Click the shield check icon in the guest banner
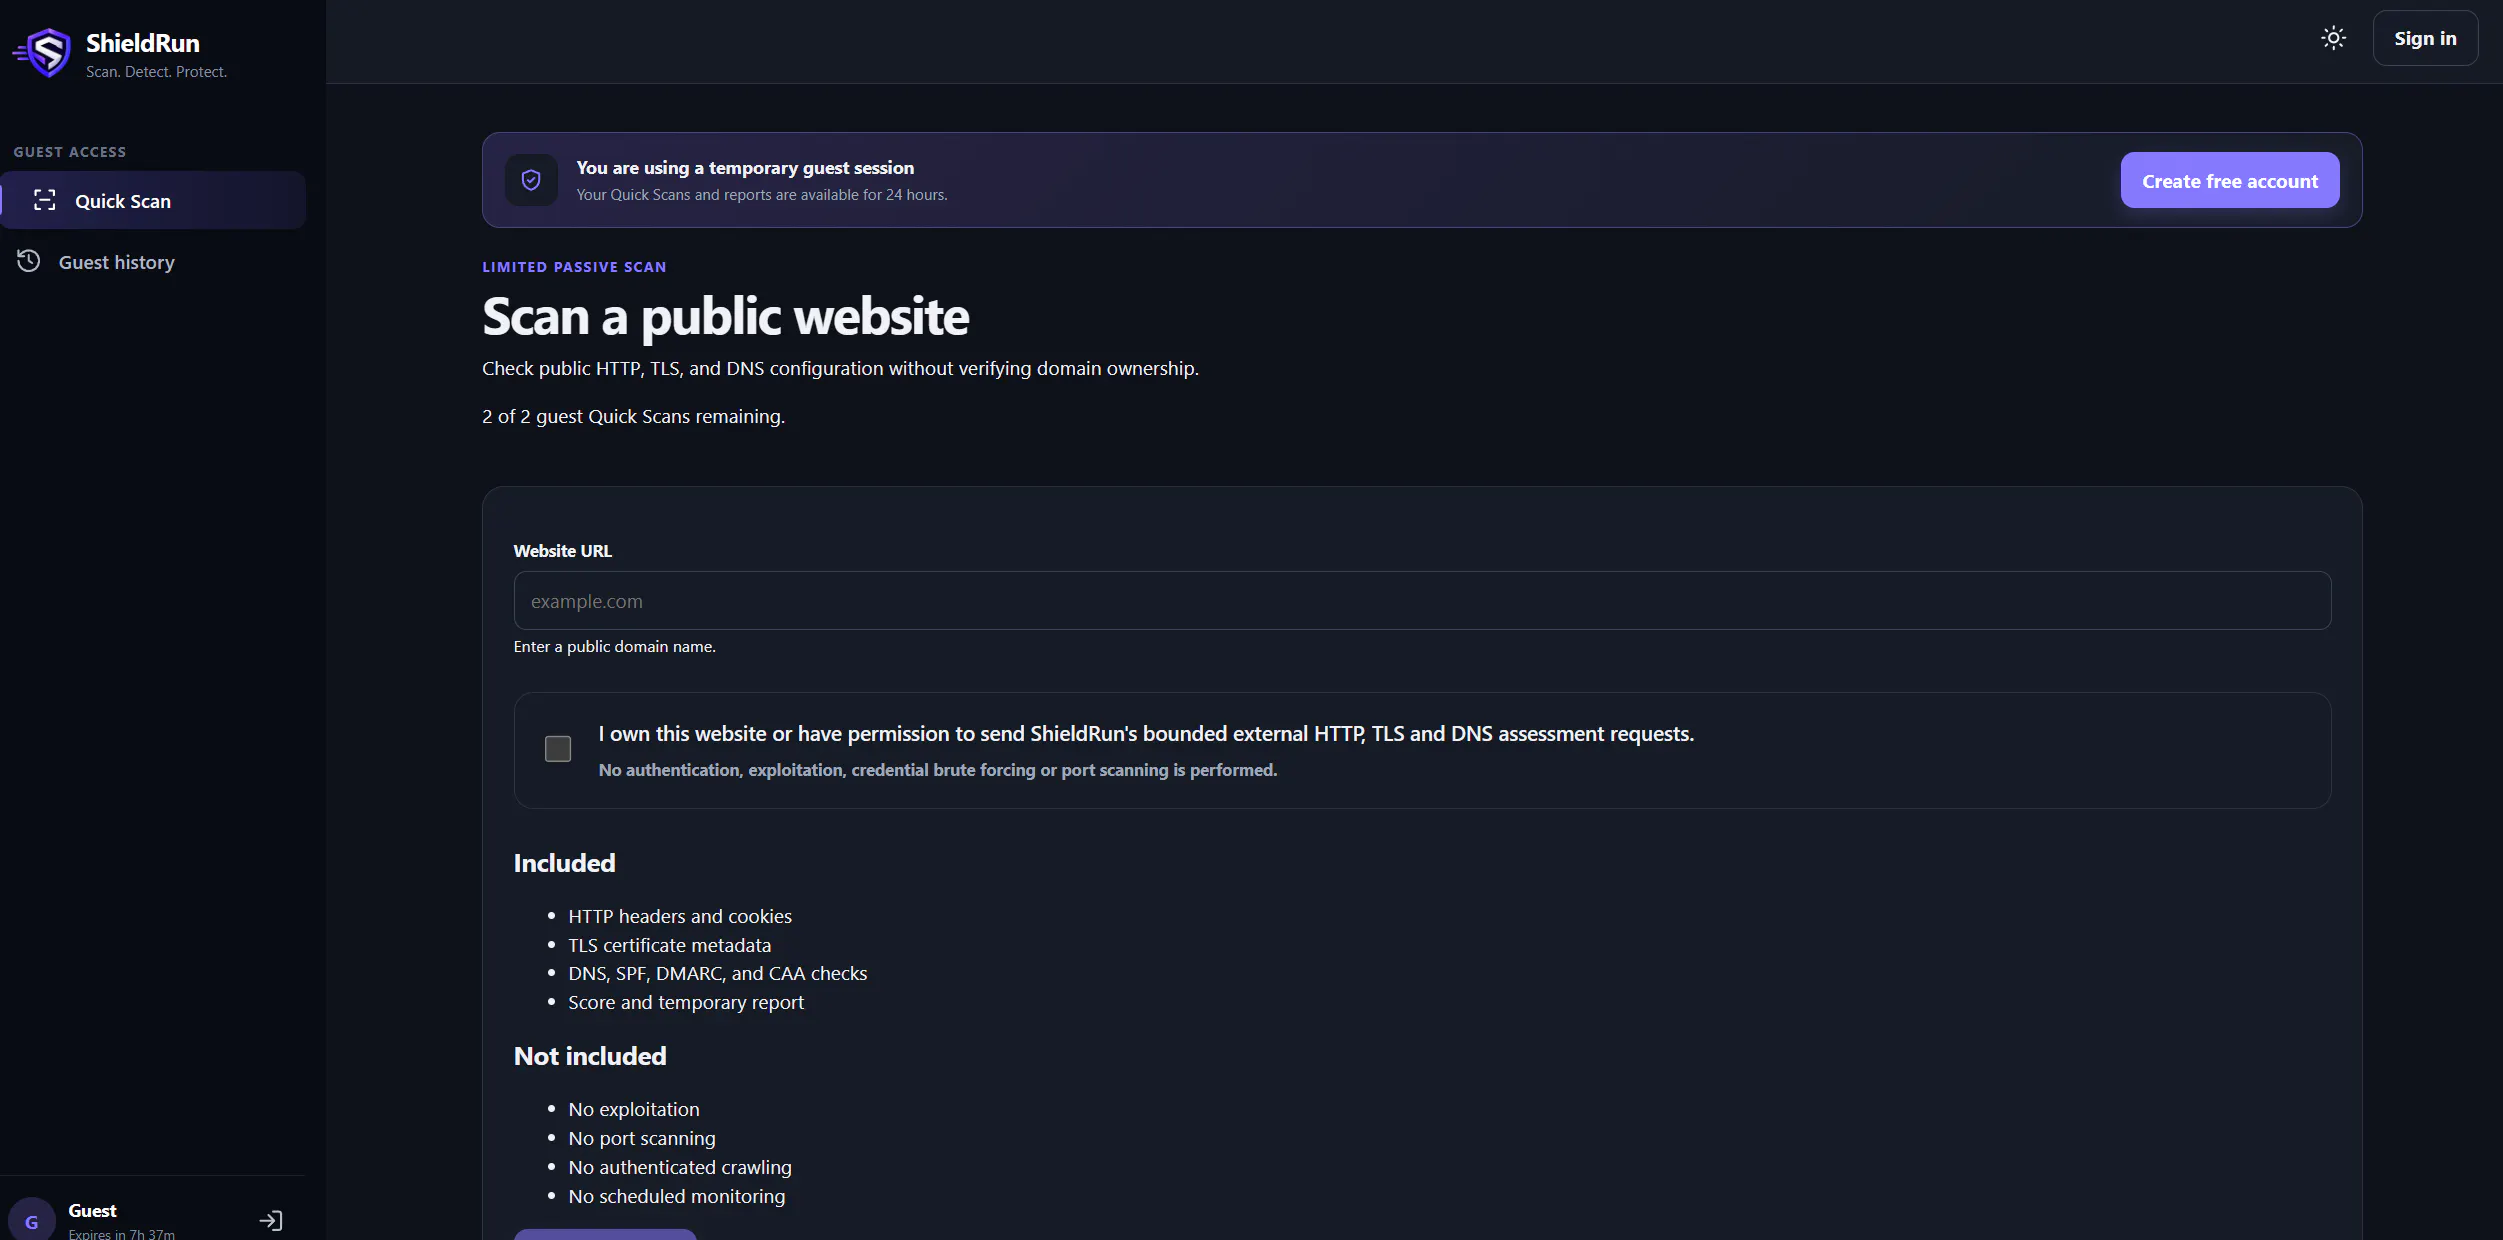 point(531,180)
